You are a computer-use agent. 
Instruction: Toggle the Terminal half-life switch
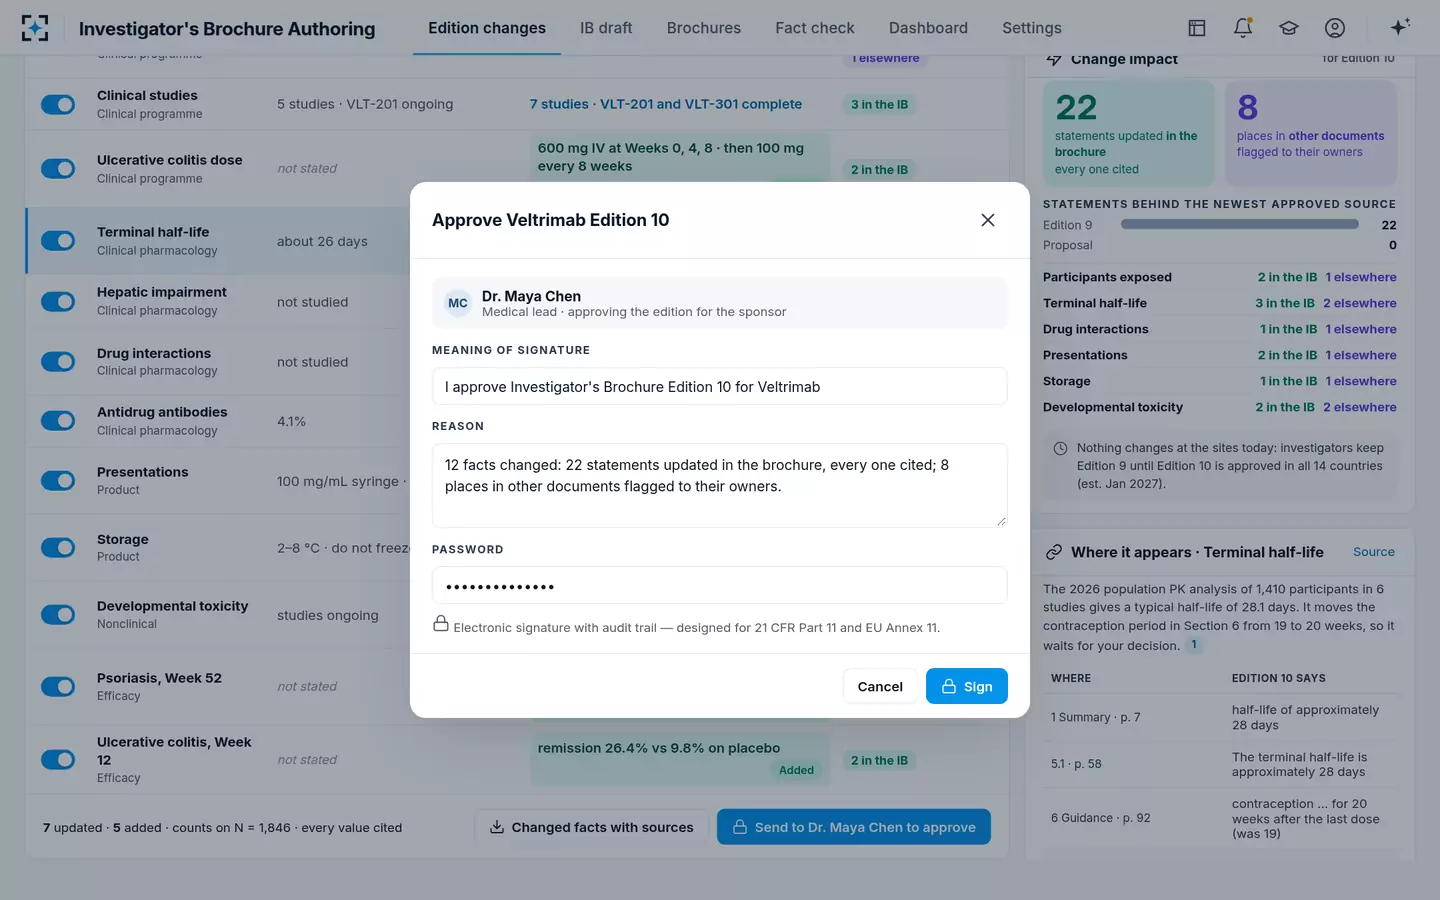point(58,241)
